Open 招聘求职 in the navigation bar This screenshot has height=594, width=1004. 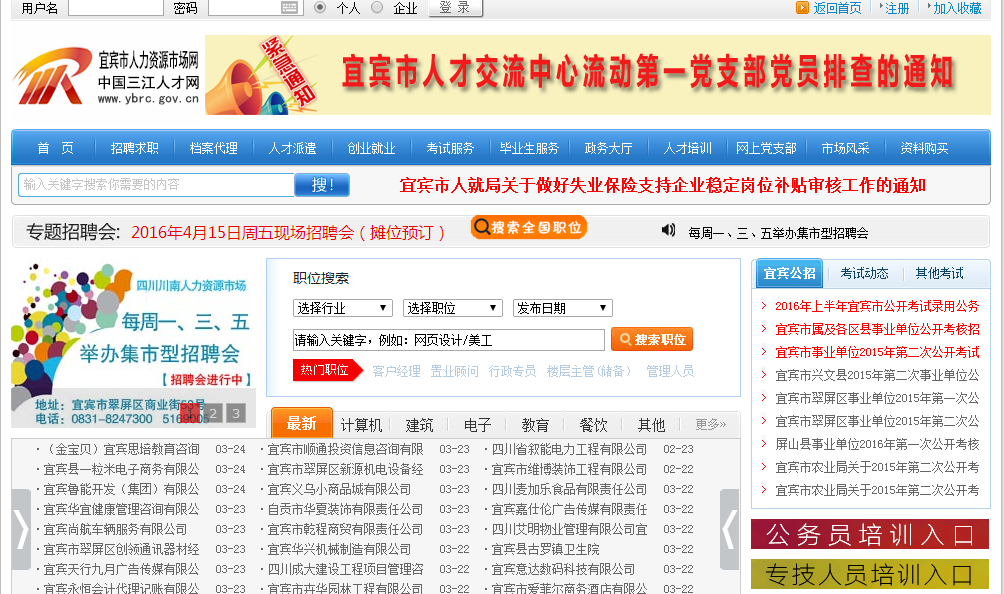point(134,148)
